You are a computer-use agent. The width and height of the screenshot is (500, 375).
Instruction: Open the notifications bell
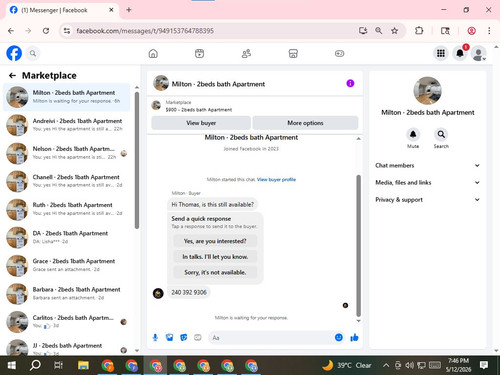point(460,53)
